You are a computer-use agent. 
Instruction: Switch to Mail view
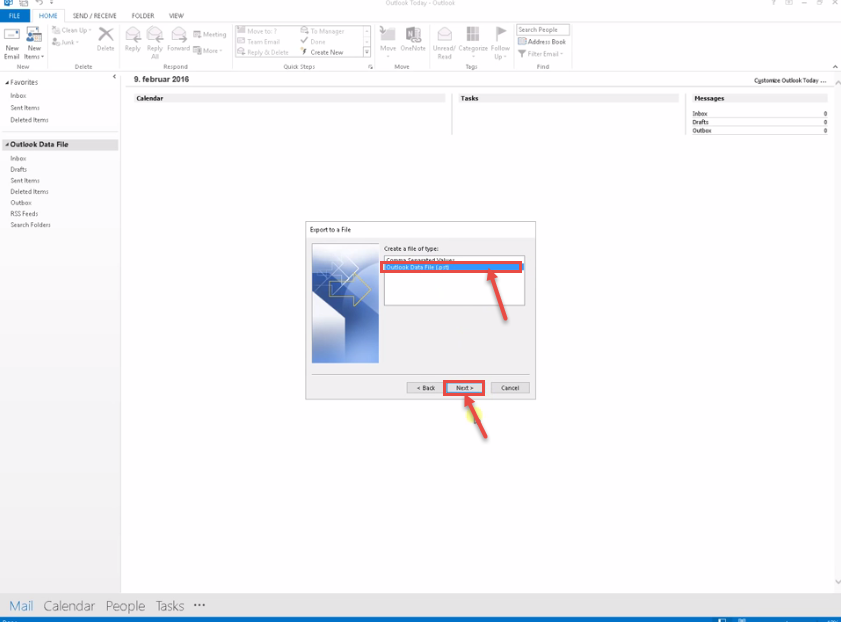(x=21, y=606)
